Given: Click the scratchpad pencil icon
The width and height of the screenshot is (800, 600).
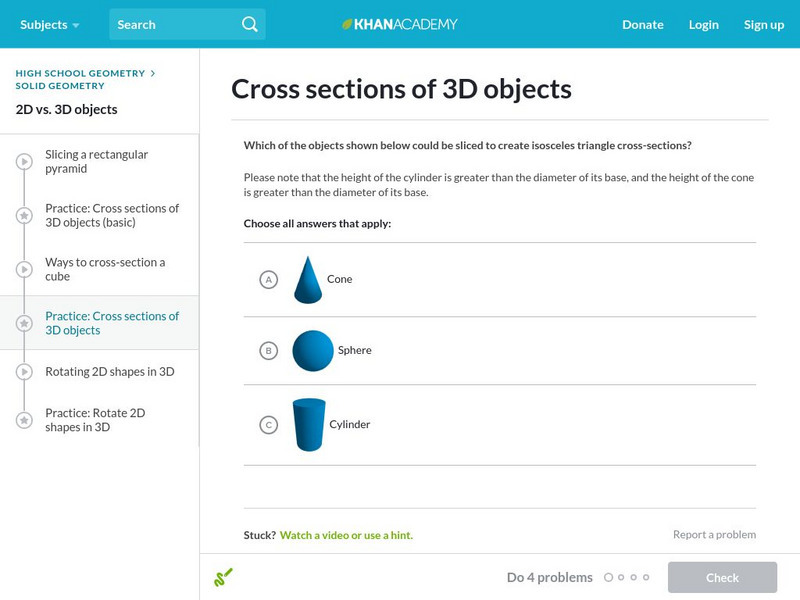Looking at the screenshot, I should (x=223, y=577).
